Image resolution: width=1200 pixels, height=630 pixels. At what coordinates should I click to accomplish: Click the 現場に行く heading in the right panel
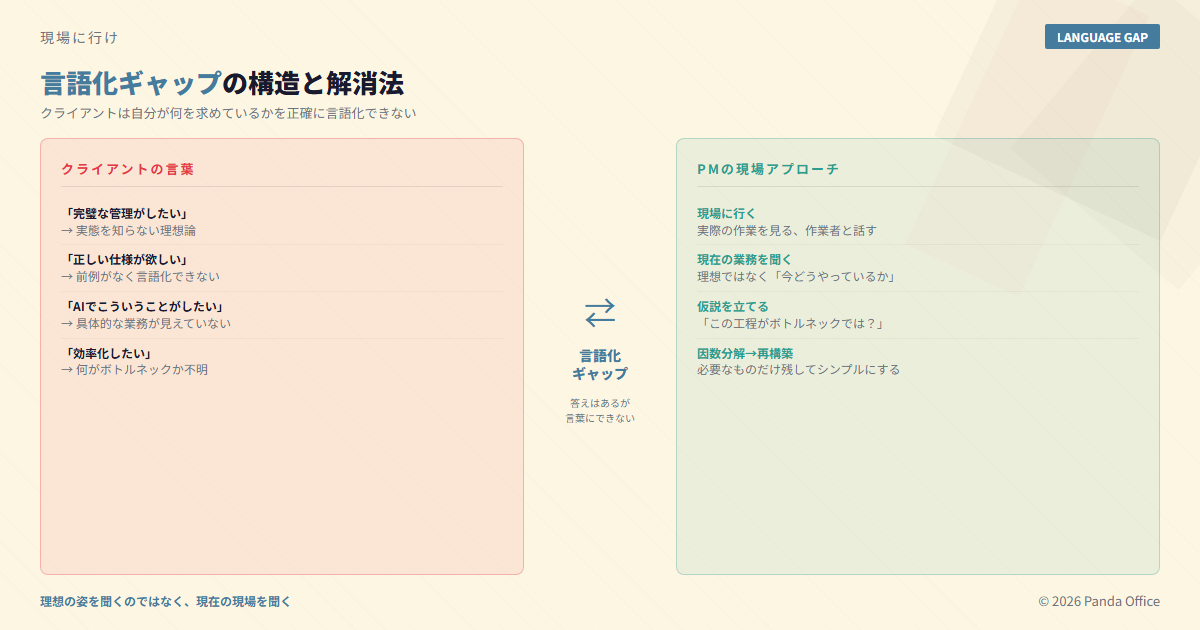coord(726,213)
